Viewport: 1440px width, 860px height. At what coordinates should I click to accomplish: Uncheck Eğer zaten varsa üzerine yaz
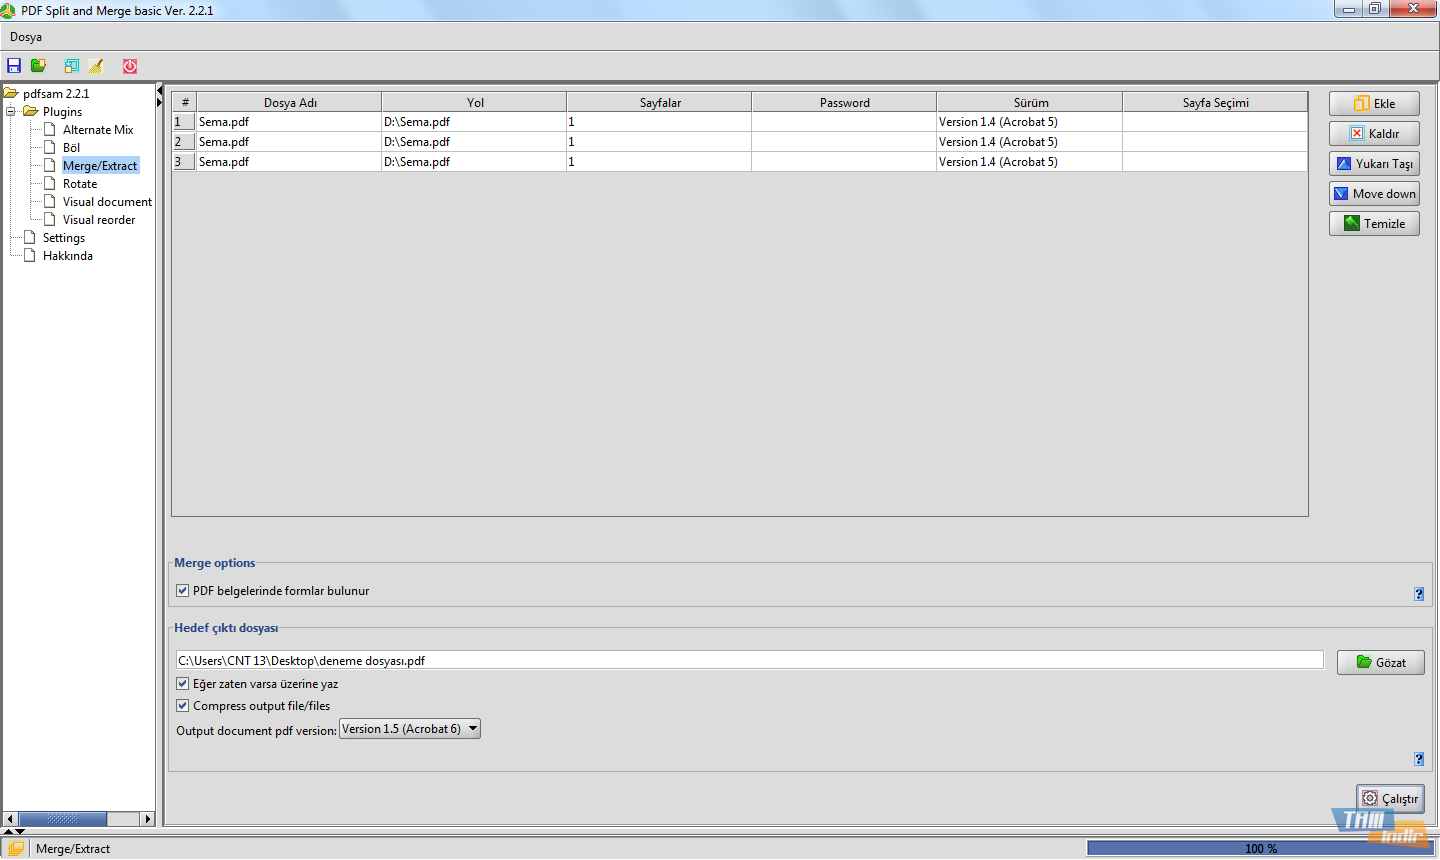[x=183, y=684]
